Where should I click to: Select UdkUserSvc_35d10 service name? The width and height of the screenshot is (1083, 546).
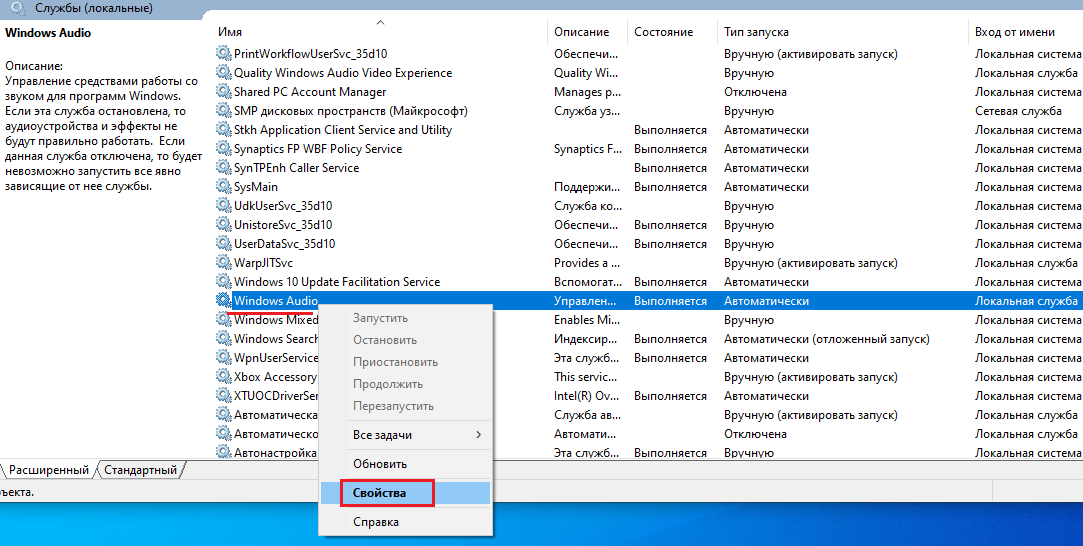coord(282,206)
